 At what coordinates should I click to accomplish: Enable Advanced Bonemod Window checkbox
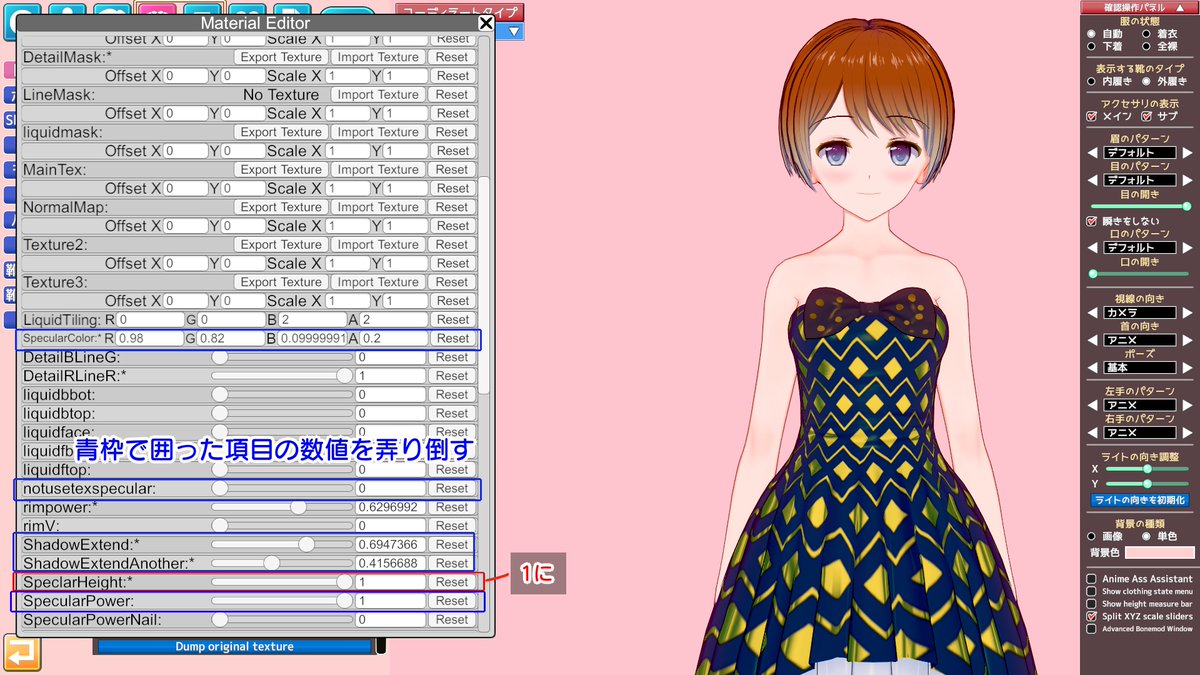1091,629
